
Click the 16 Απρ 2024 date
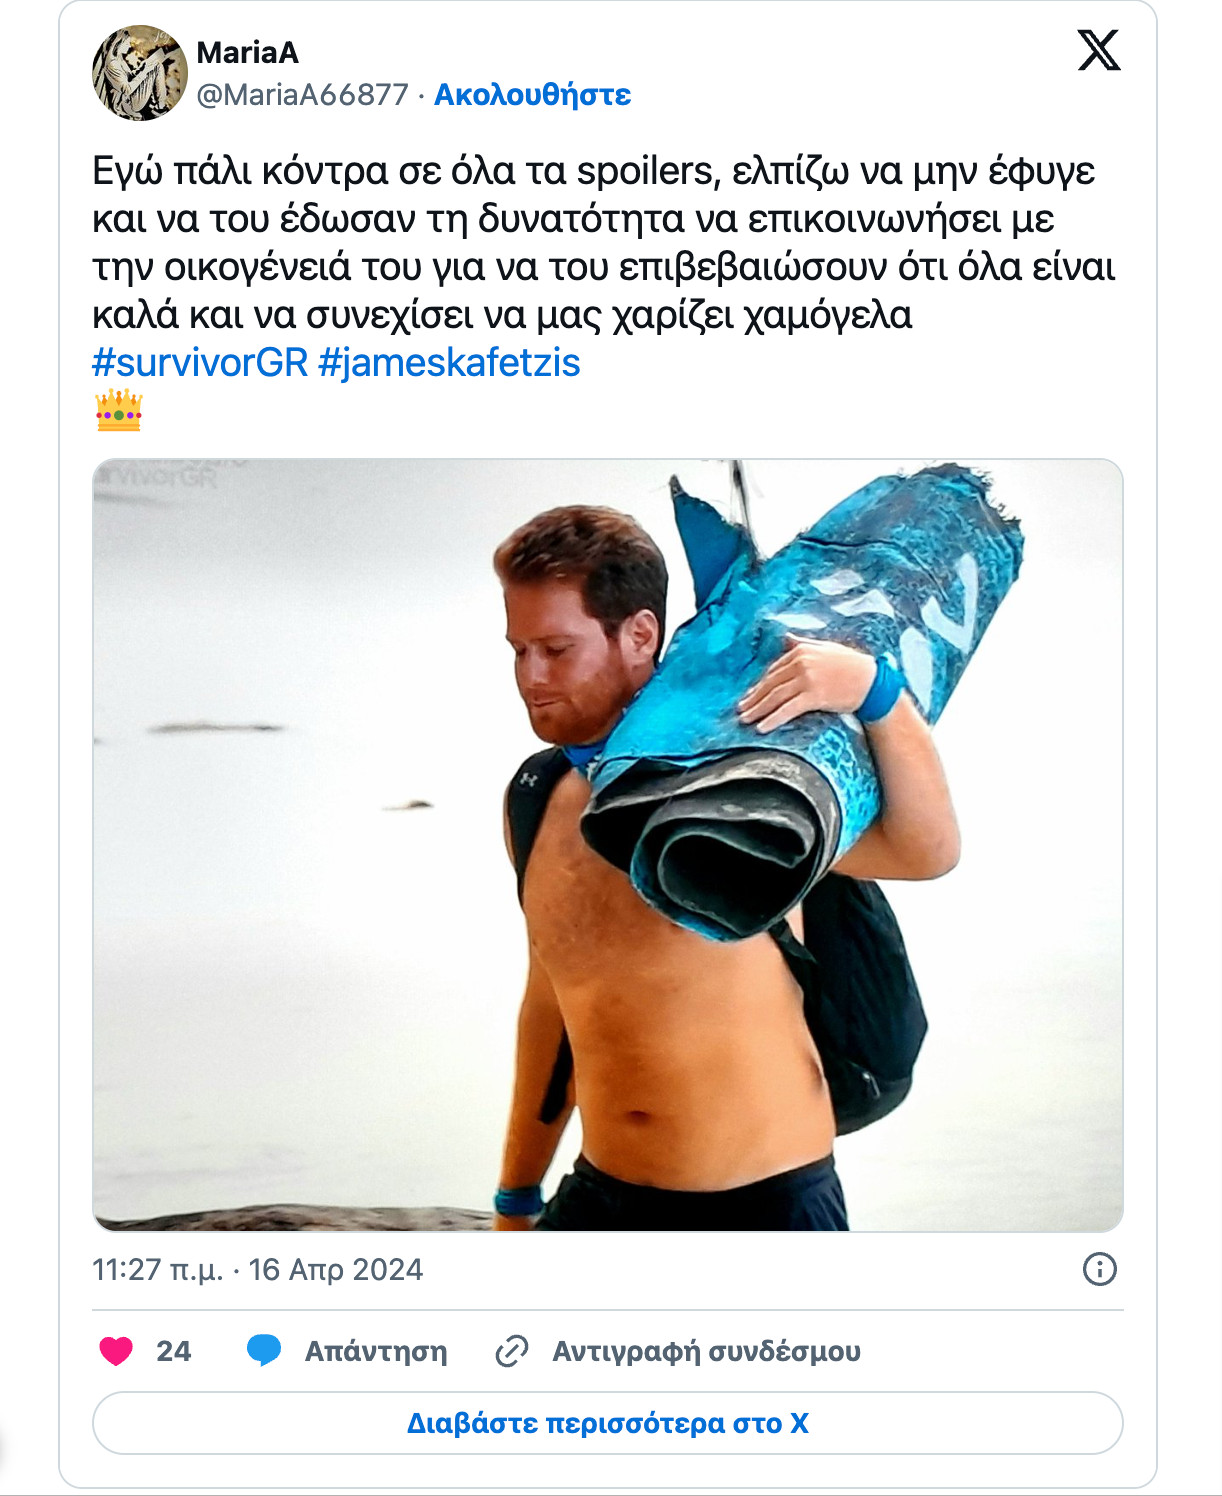(335, 1269)
